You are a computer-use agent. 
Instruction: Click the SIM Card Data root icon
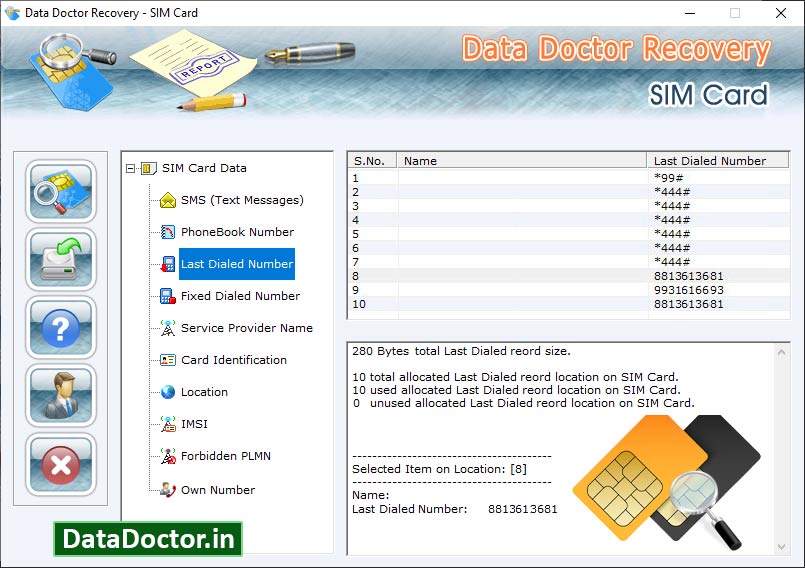[148, 168]
